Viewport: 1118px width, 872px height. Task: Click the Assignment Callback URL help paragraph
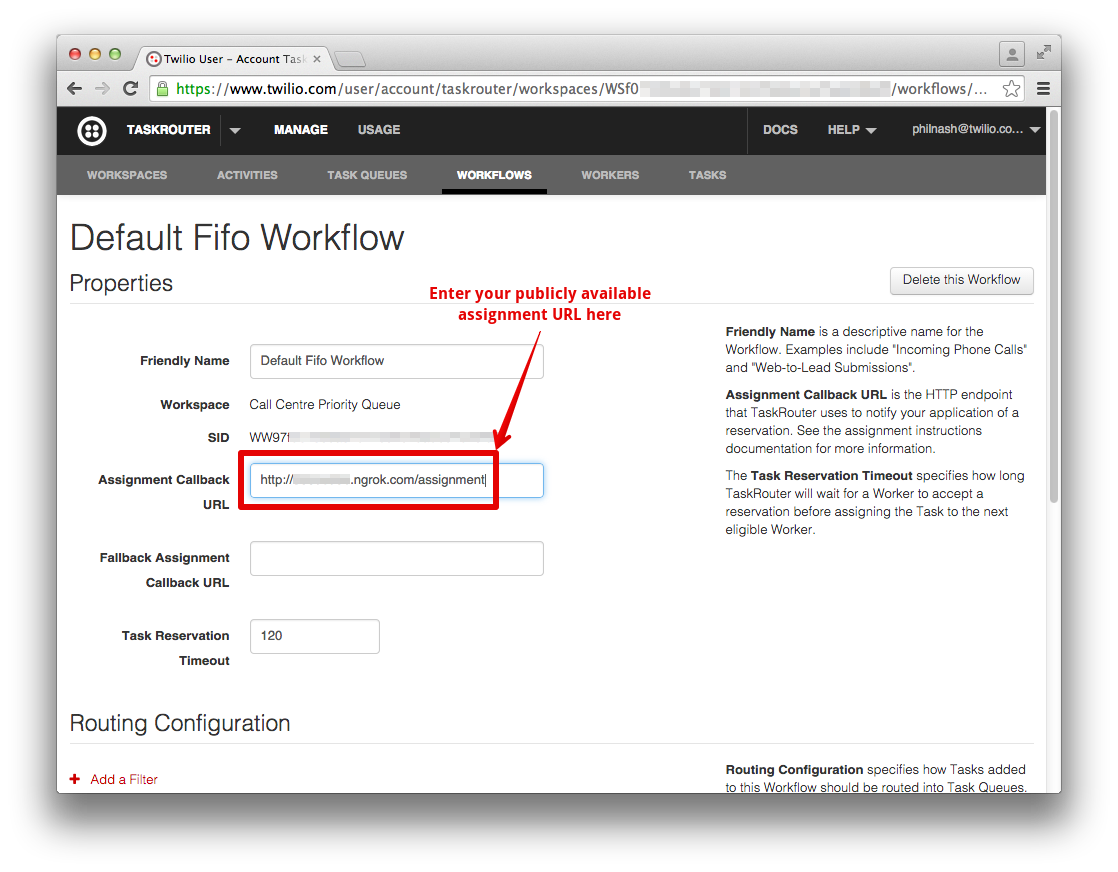872,421
